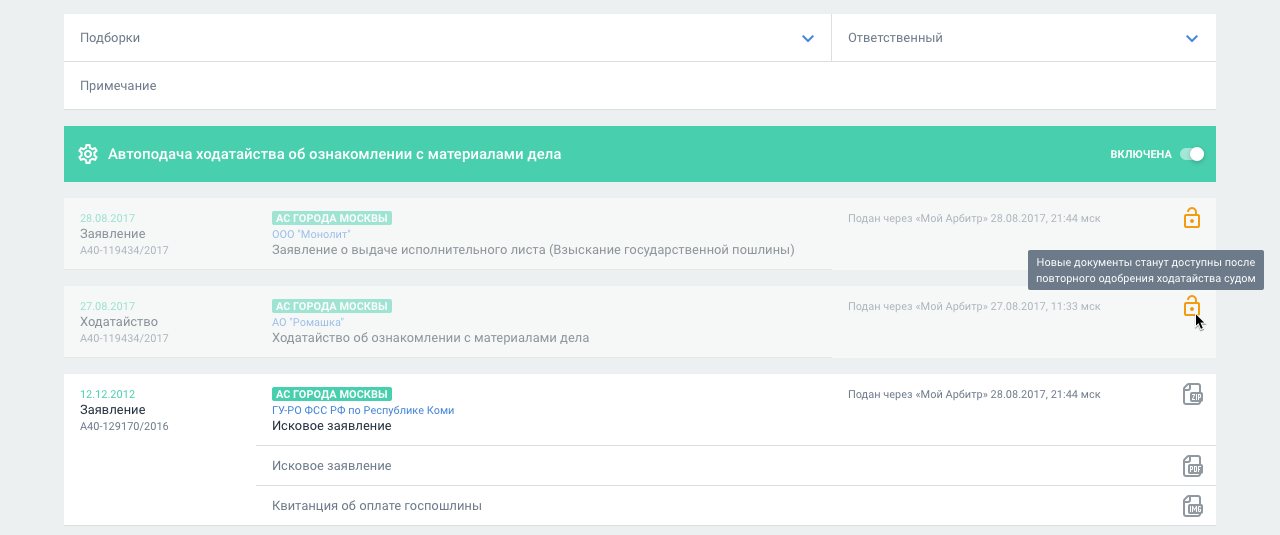
Task: Open АО "Ромашка" company link
Action: coord(308,322)
